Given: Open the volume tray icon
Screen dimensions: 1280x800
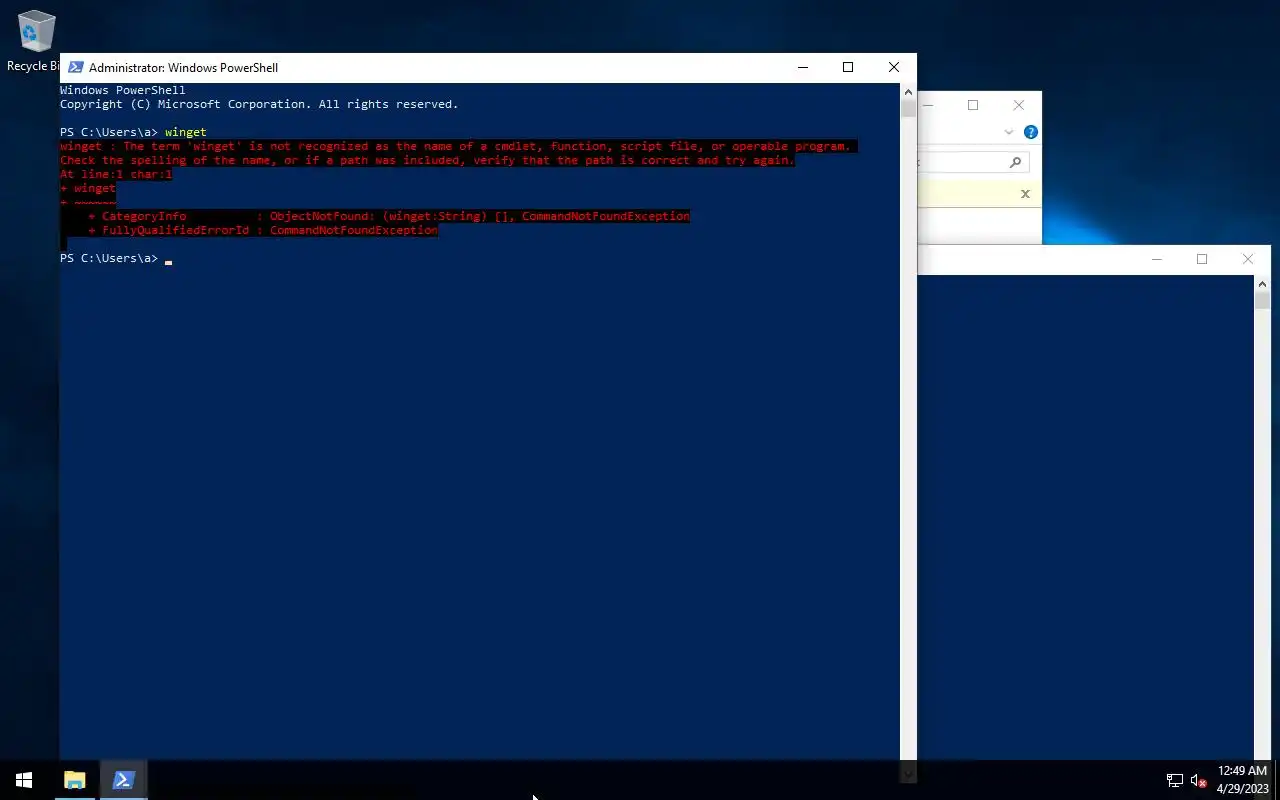Looking at the screenshot, I should click(x=1198, y=780).
